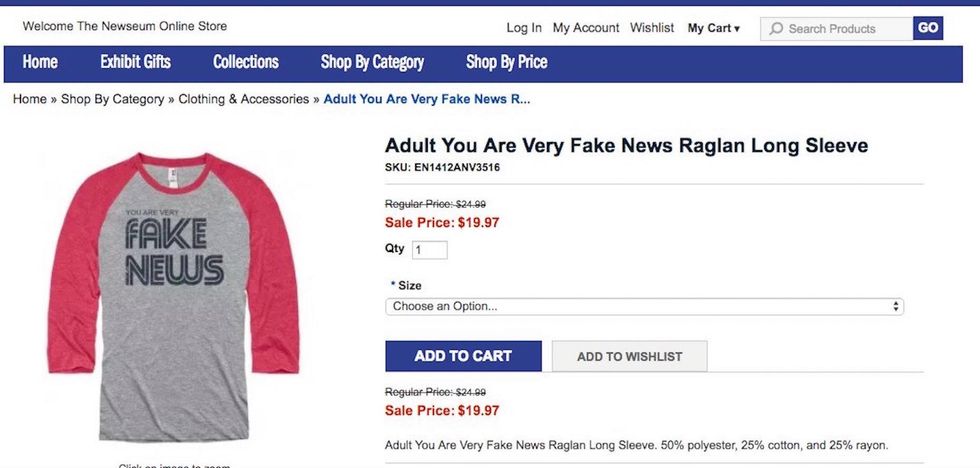Open Shop By Category menu
Screen dimensions: 980x468
[372, 62]
